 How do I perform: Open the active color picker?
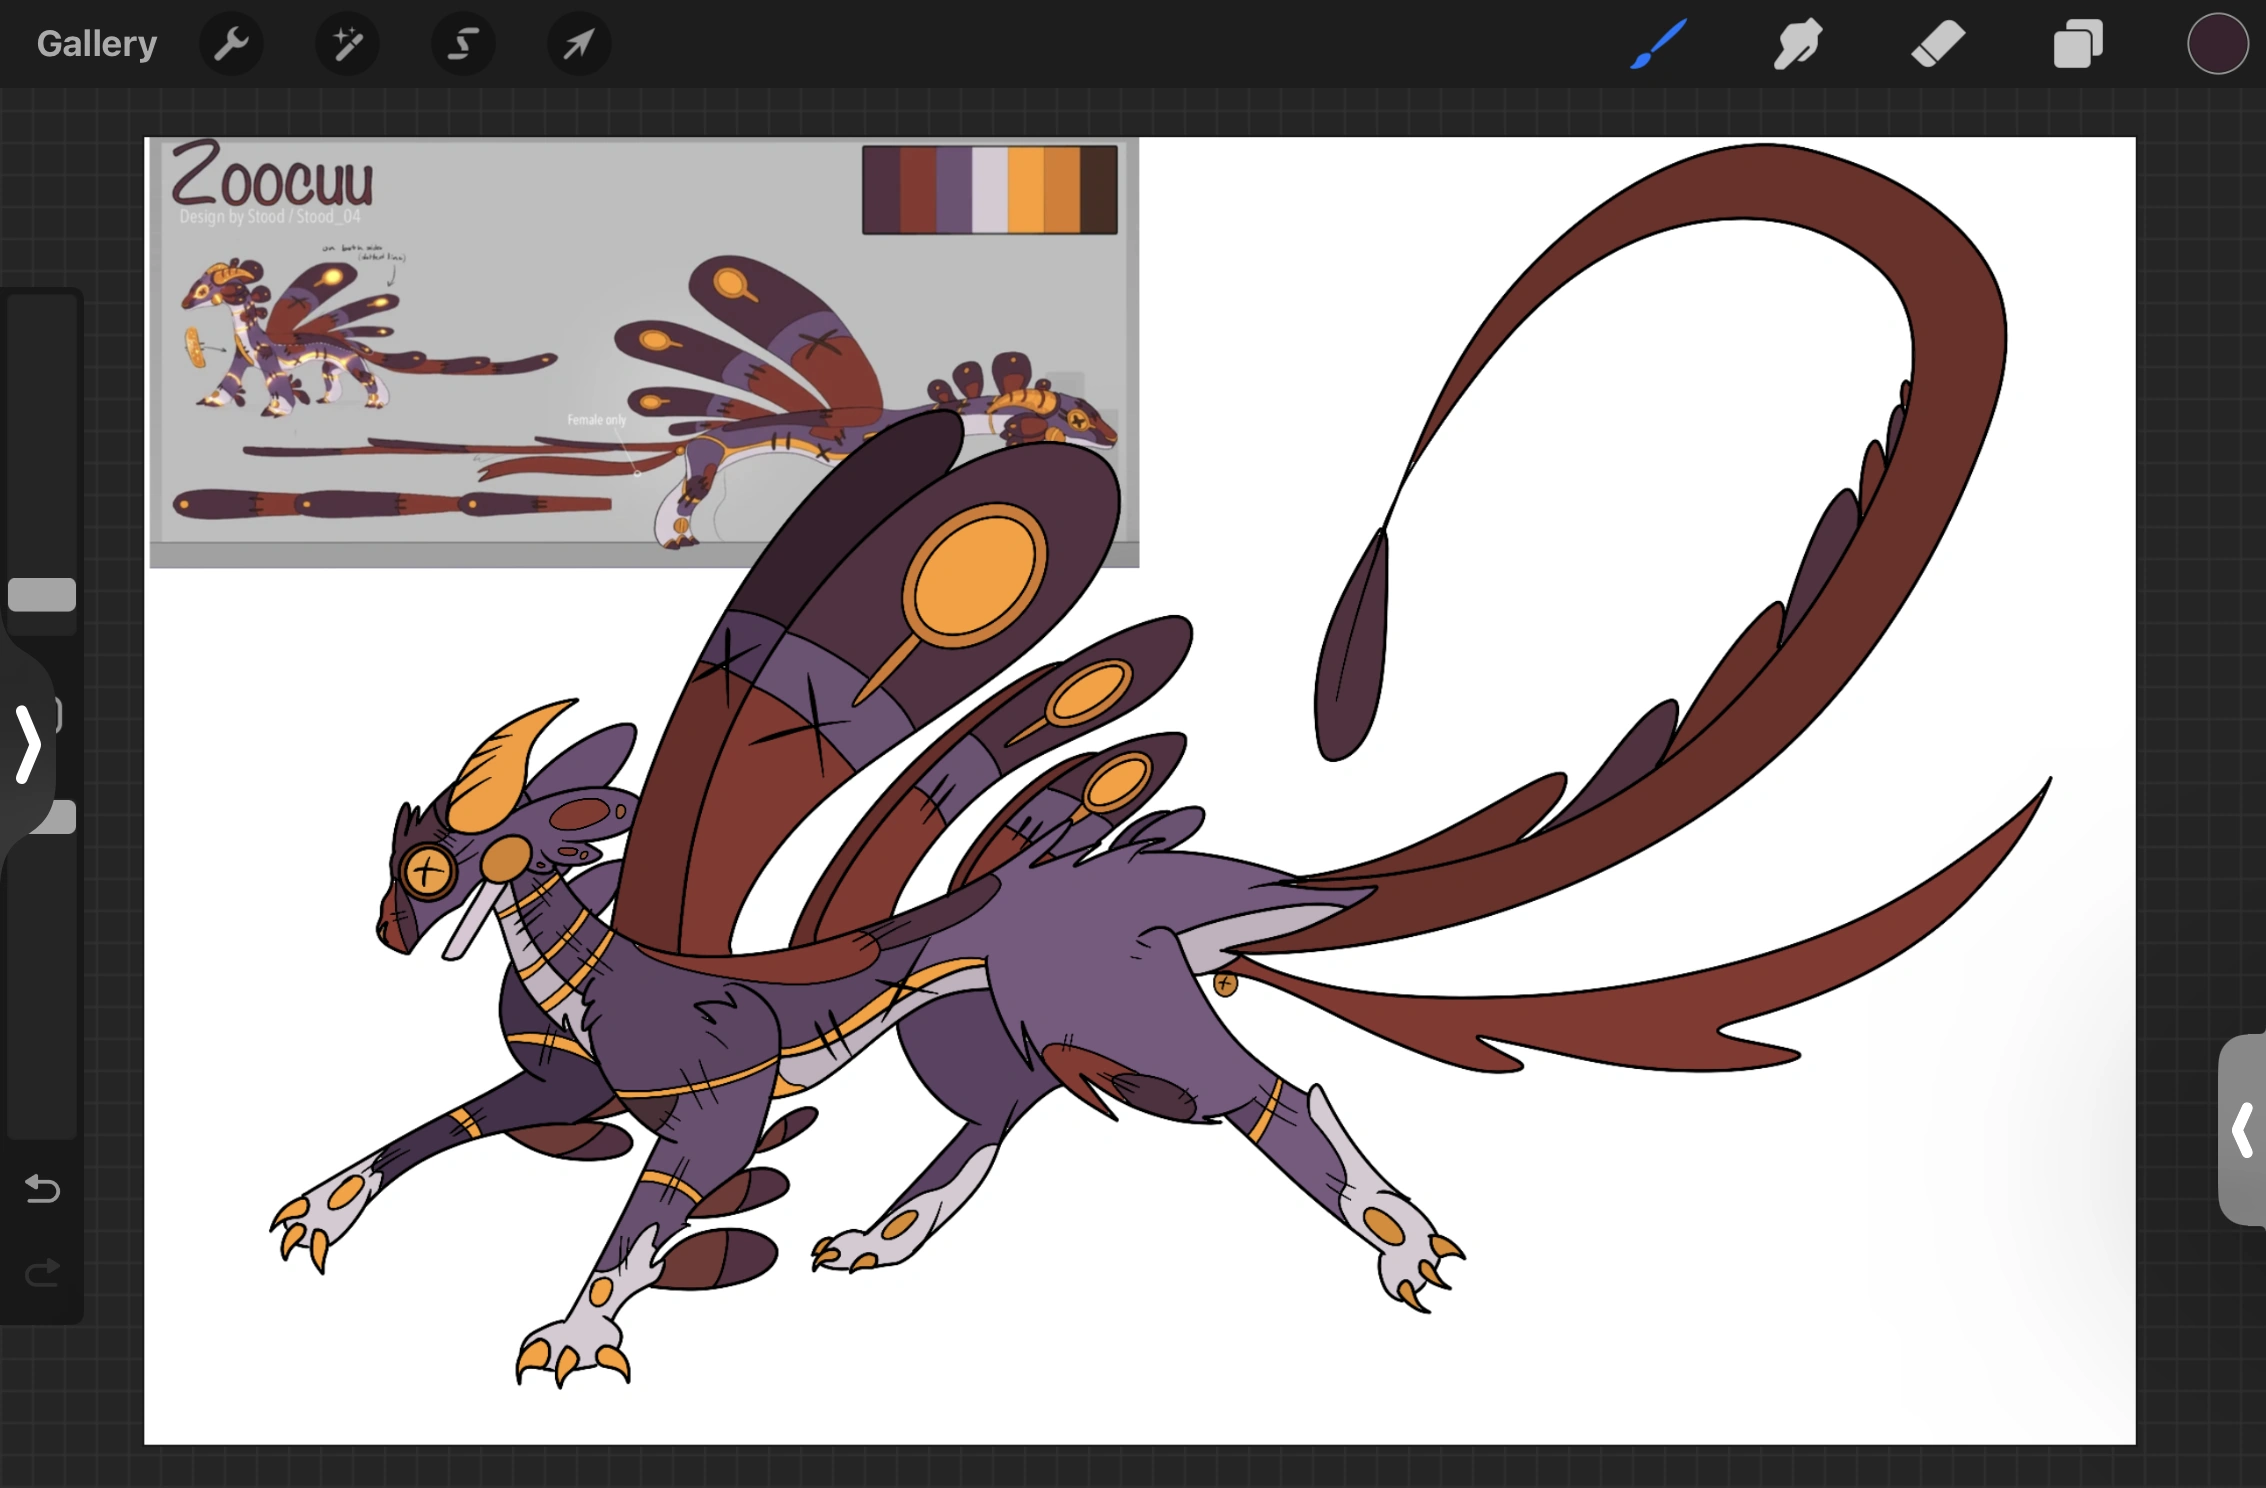click(2217, 43)
